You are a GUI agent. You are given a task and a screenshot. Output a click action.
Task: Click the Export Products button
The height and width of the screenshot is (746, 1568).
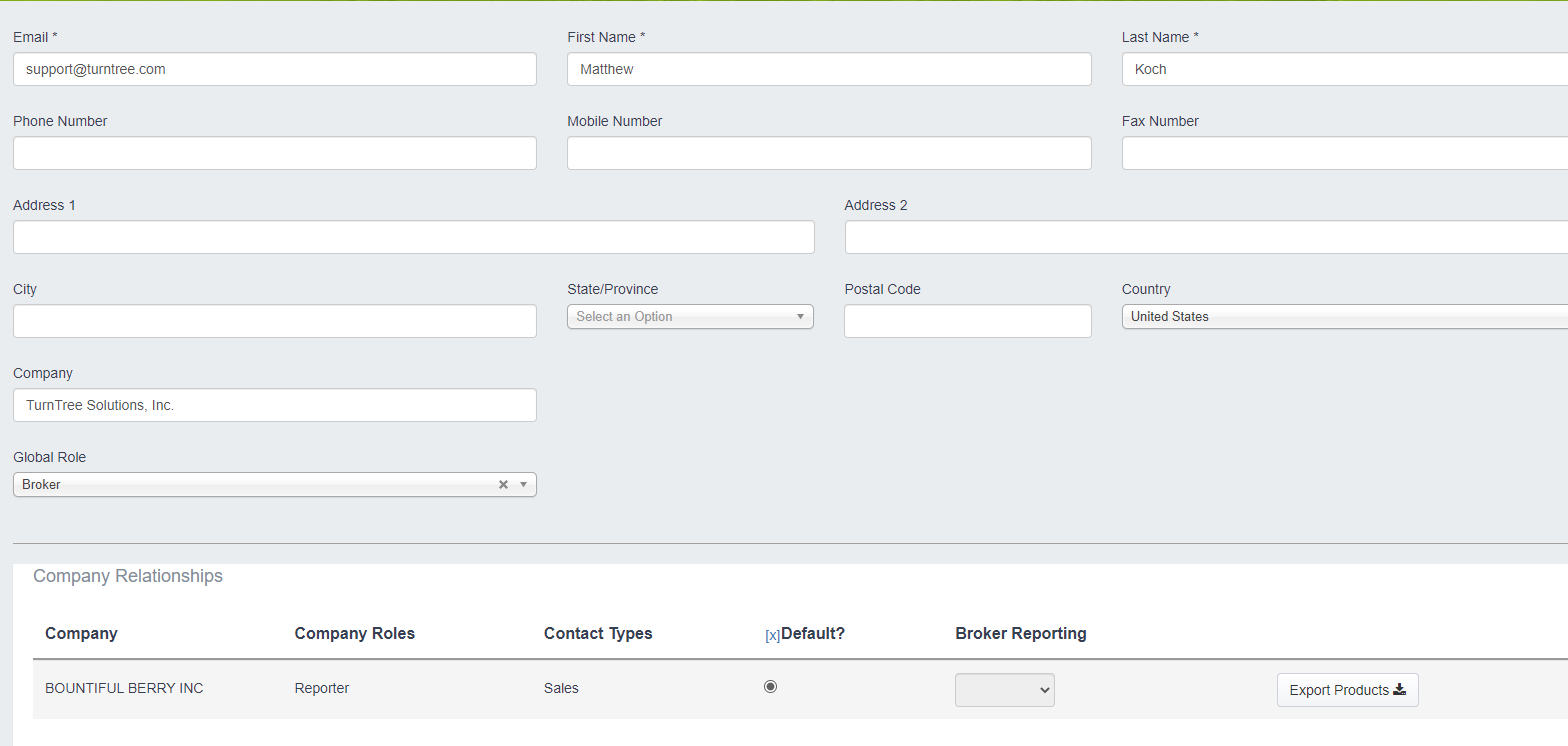coord(1347,690)
